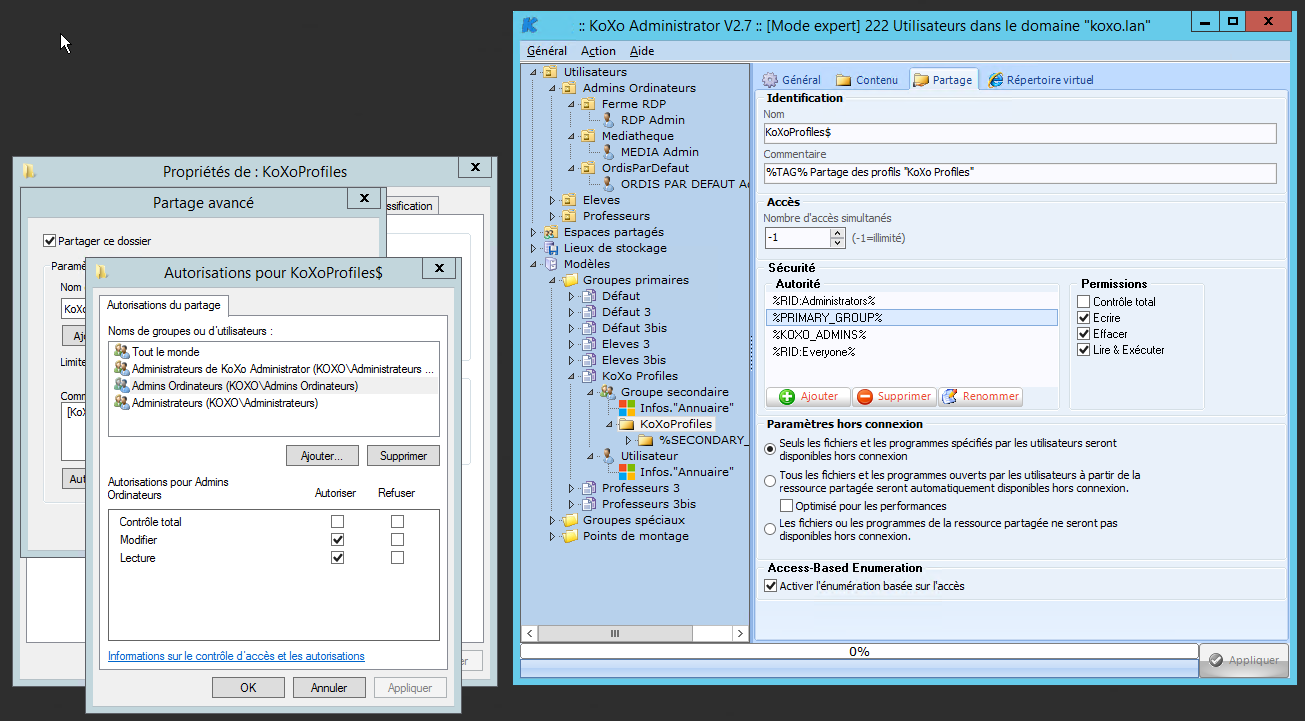1305x721 pixels.
Task: Select %KOXO_ADMINS% in the Autorité list
Action: click(x=911, y=334)
